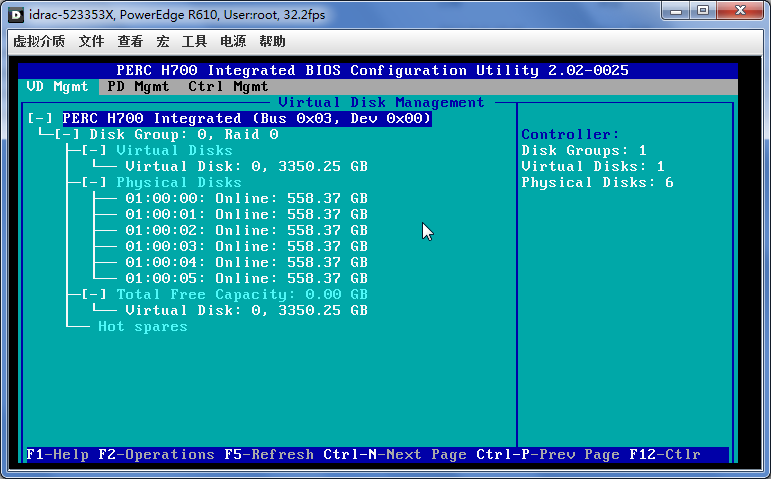This screenshot has width=771, height=479.
Task: Click the Disk Groups: 1 text
Action: point(584,150)
